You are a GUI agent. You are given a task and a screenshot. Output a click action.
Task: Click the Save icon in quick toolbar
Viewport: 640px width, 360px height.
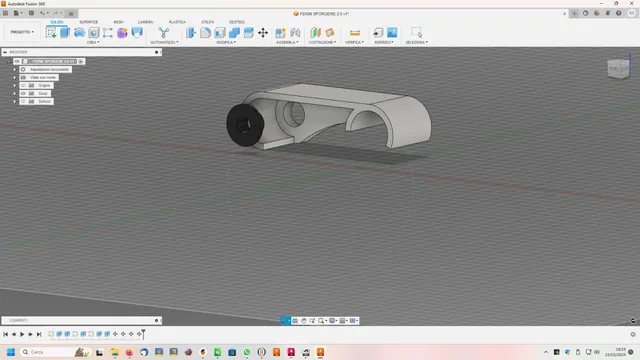[31, 13]
